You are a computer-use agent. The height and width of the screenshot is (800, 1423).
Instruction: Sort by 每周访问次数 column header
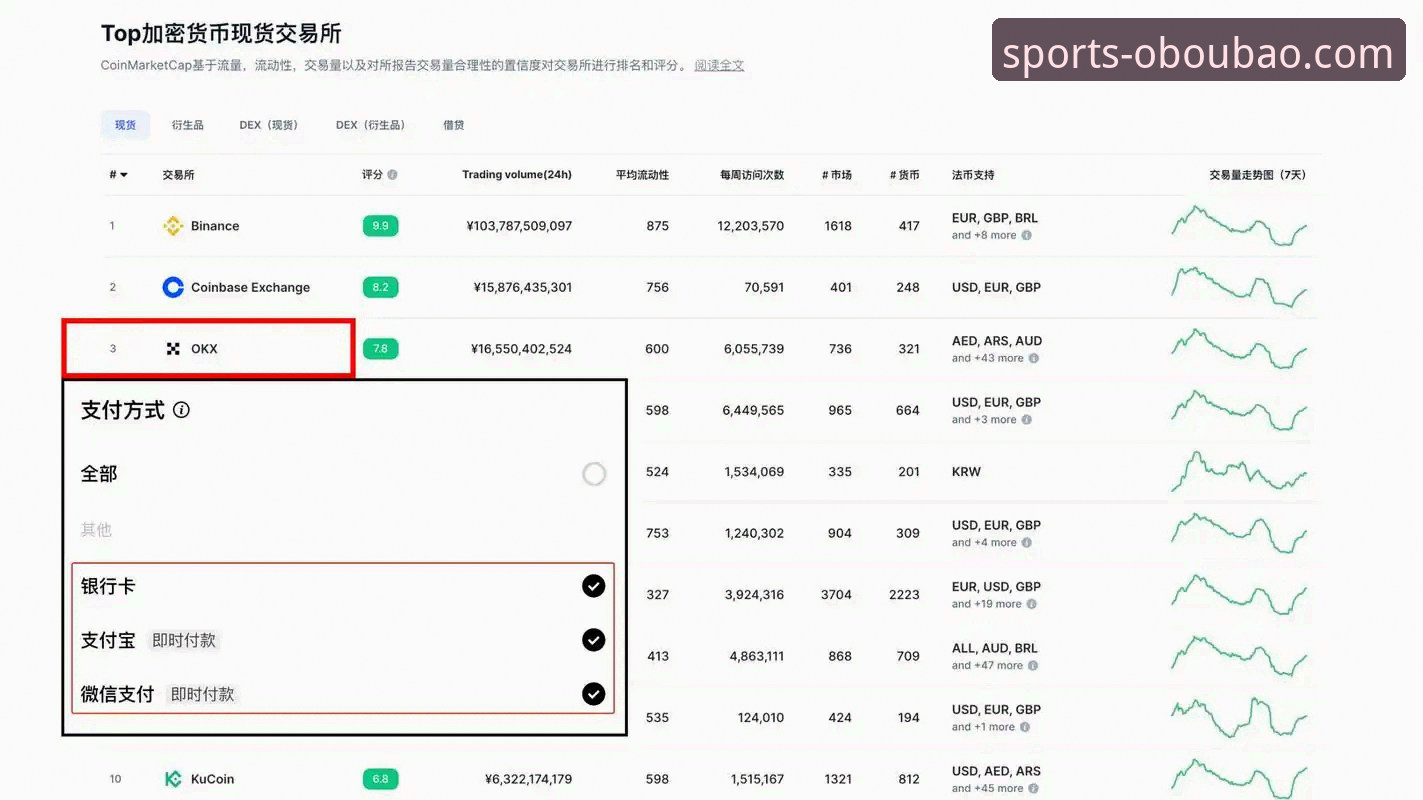coord(752,175)
